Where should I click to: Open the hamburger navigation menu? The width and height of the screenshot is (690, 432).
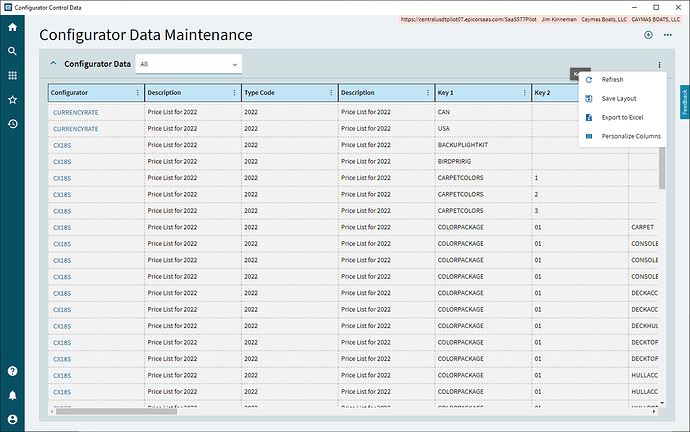(12, 27)
